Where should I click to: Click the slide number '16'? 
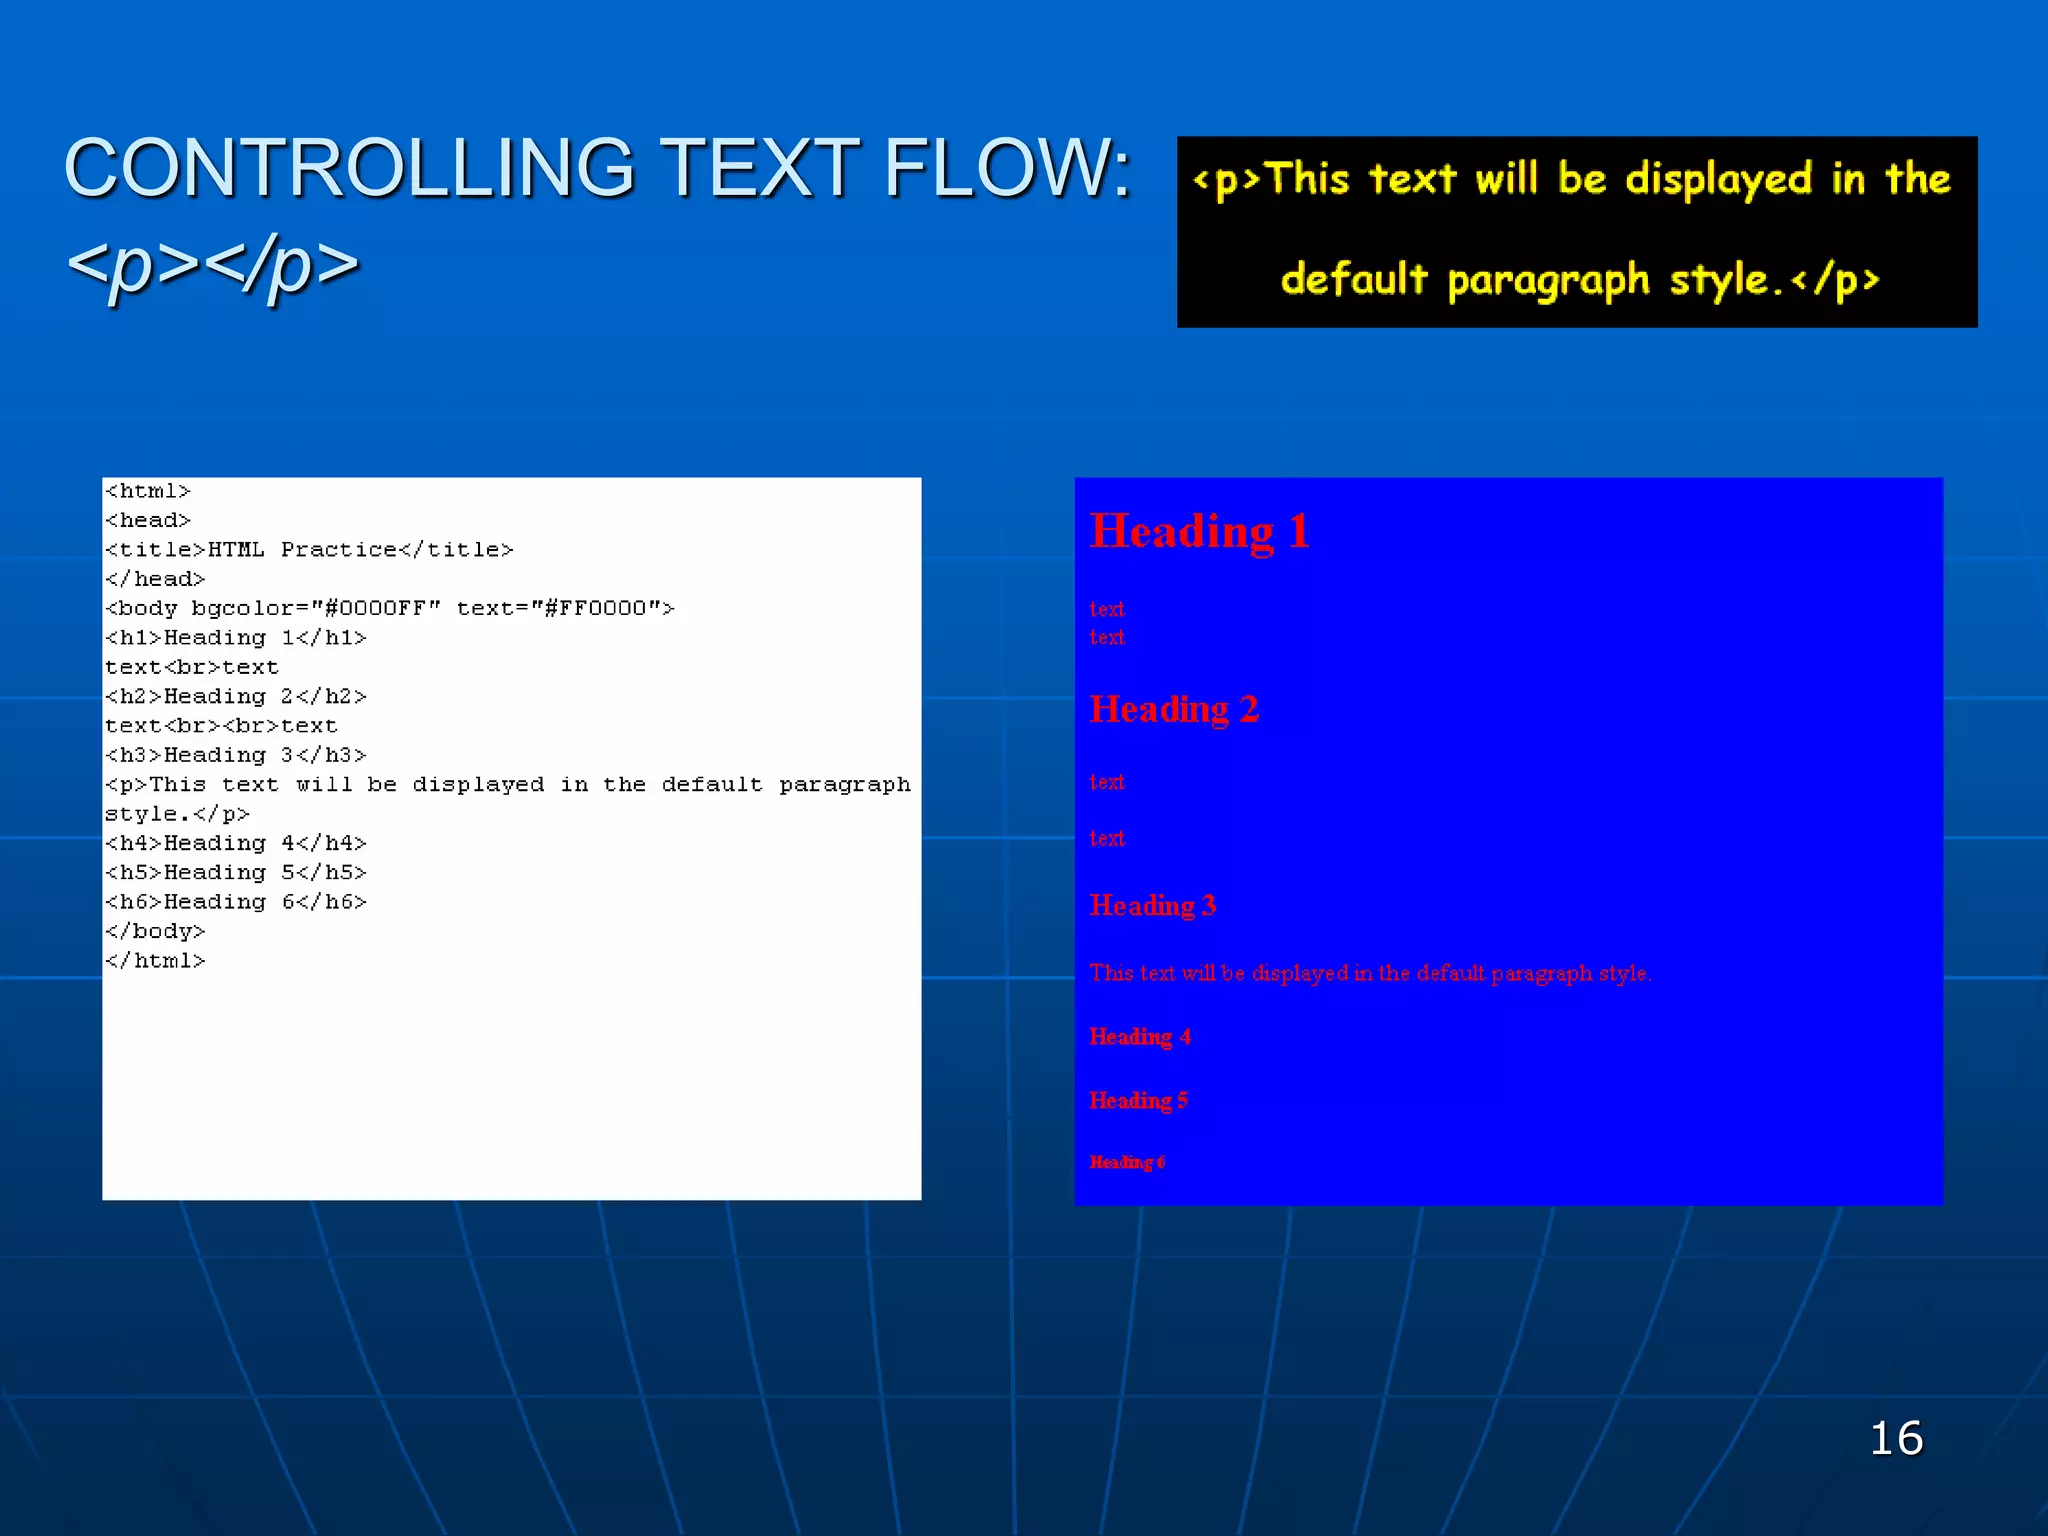(x=1896, y=1439)
